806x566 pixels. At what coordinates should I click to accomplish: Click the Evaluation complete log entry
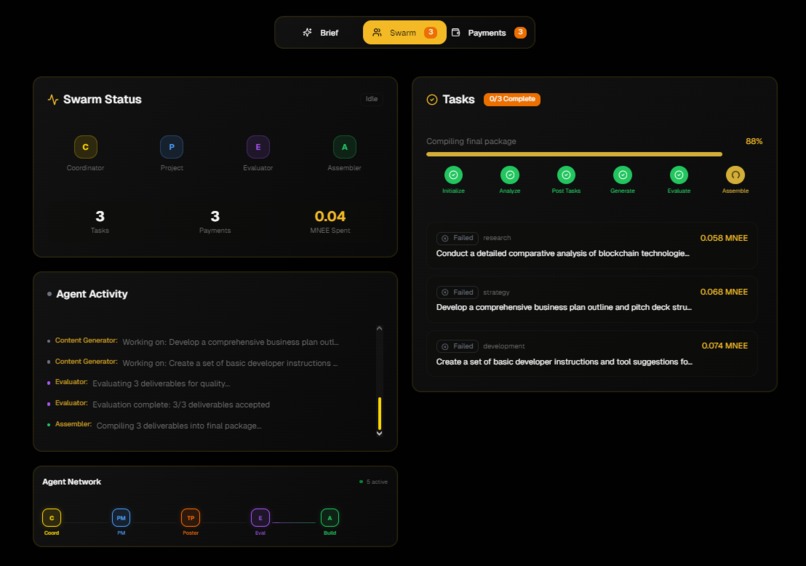(x=158, y=404)
